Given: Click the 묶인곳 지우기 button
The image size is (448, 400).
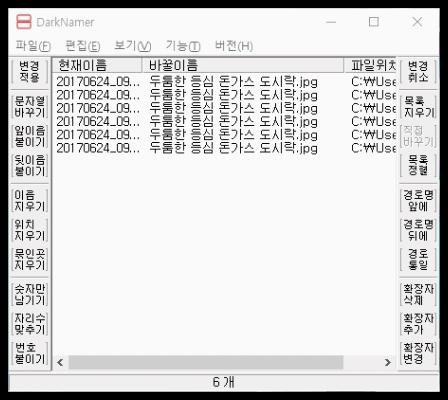Looking at the screenshot, I should [x=30, y=259].
